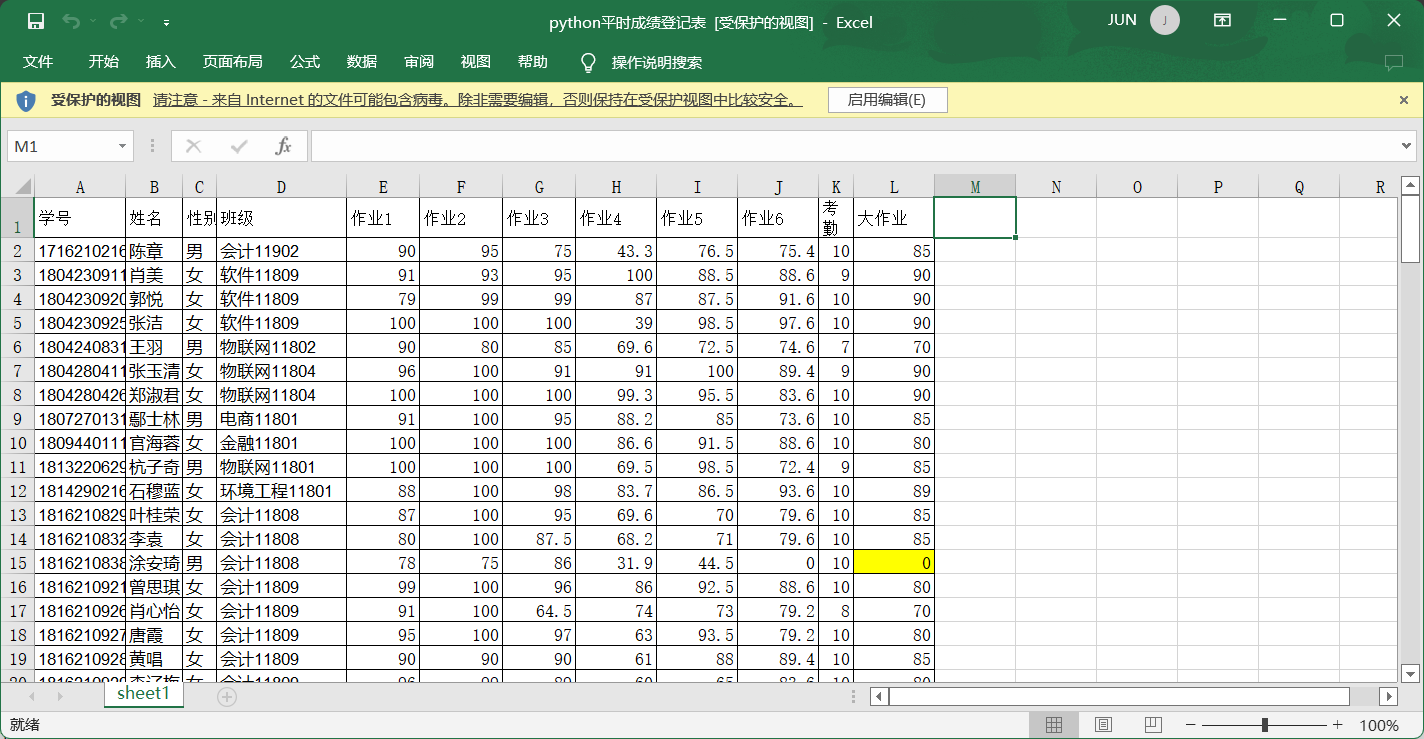1424x739 pixels.
Task: Select the sheet1 worksheet tab
Action: [143, 694]
